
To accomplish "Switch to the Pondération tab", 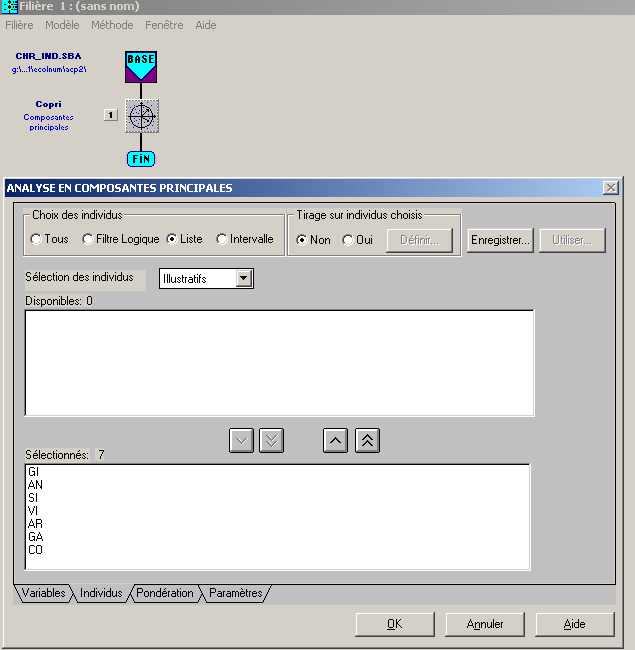I will click(165, 593).
